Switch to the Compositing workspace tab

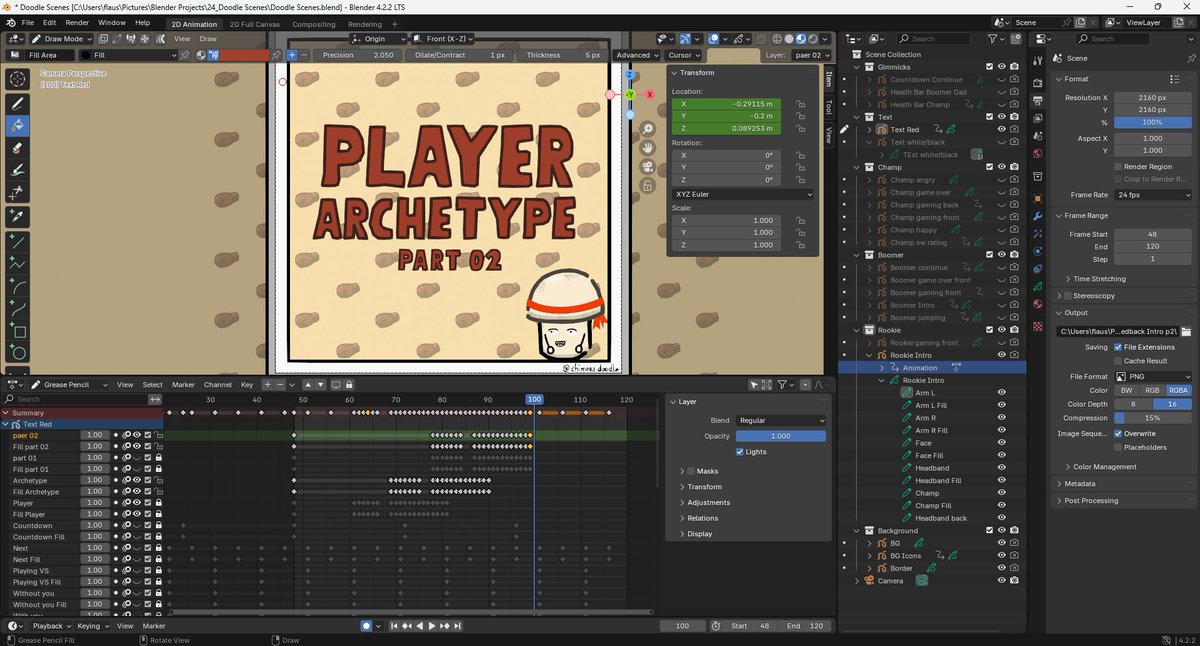tap(313, 23)
